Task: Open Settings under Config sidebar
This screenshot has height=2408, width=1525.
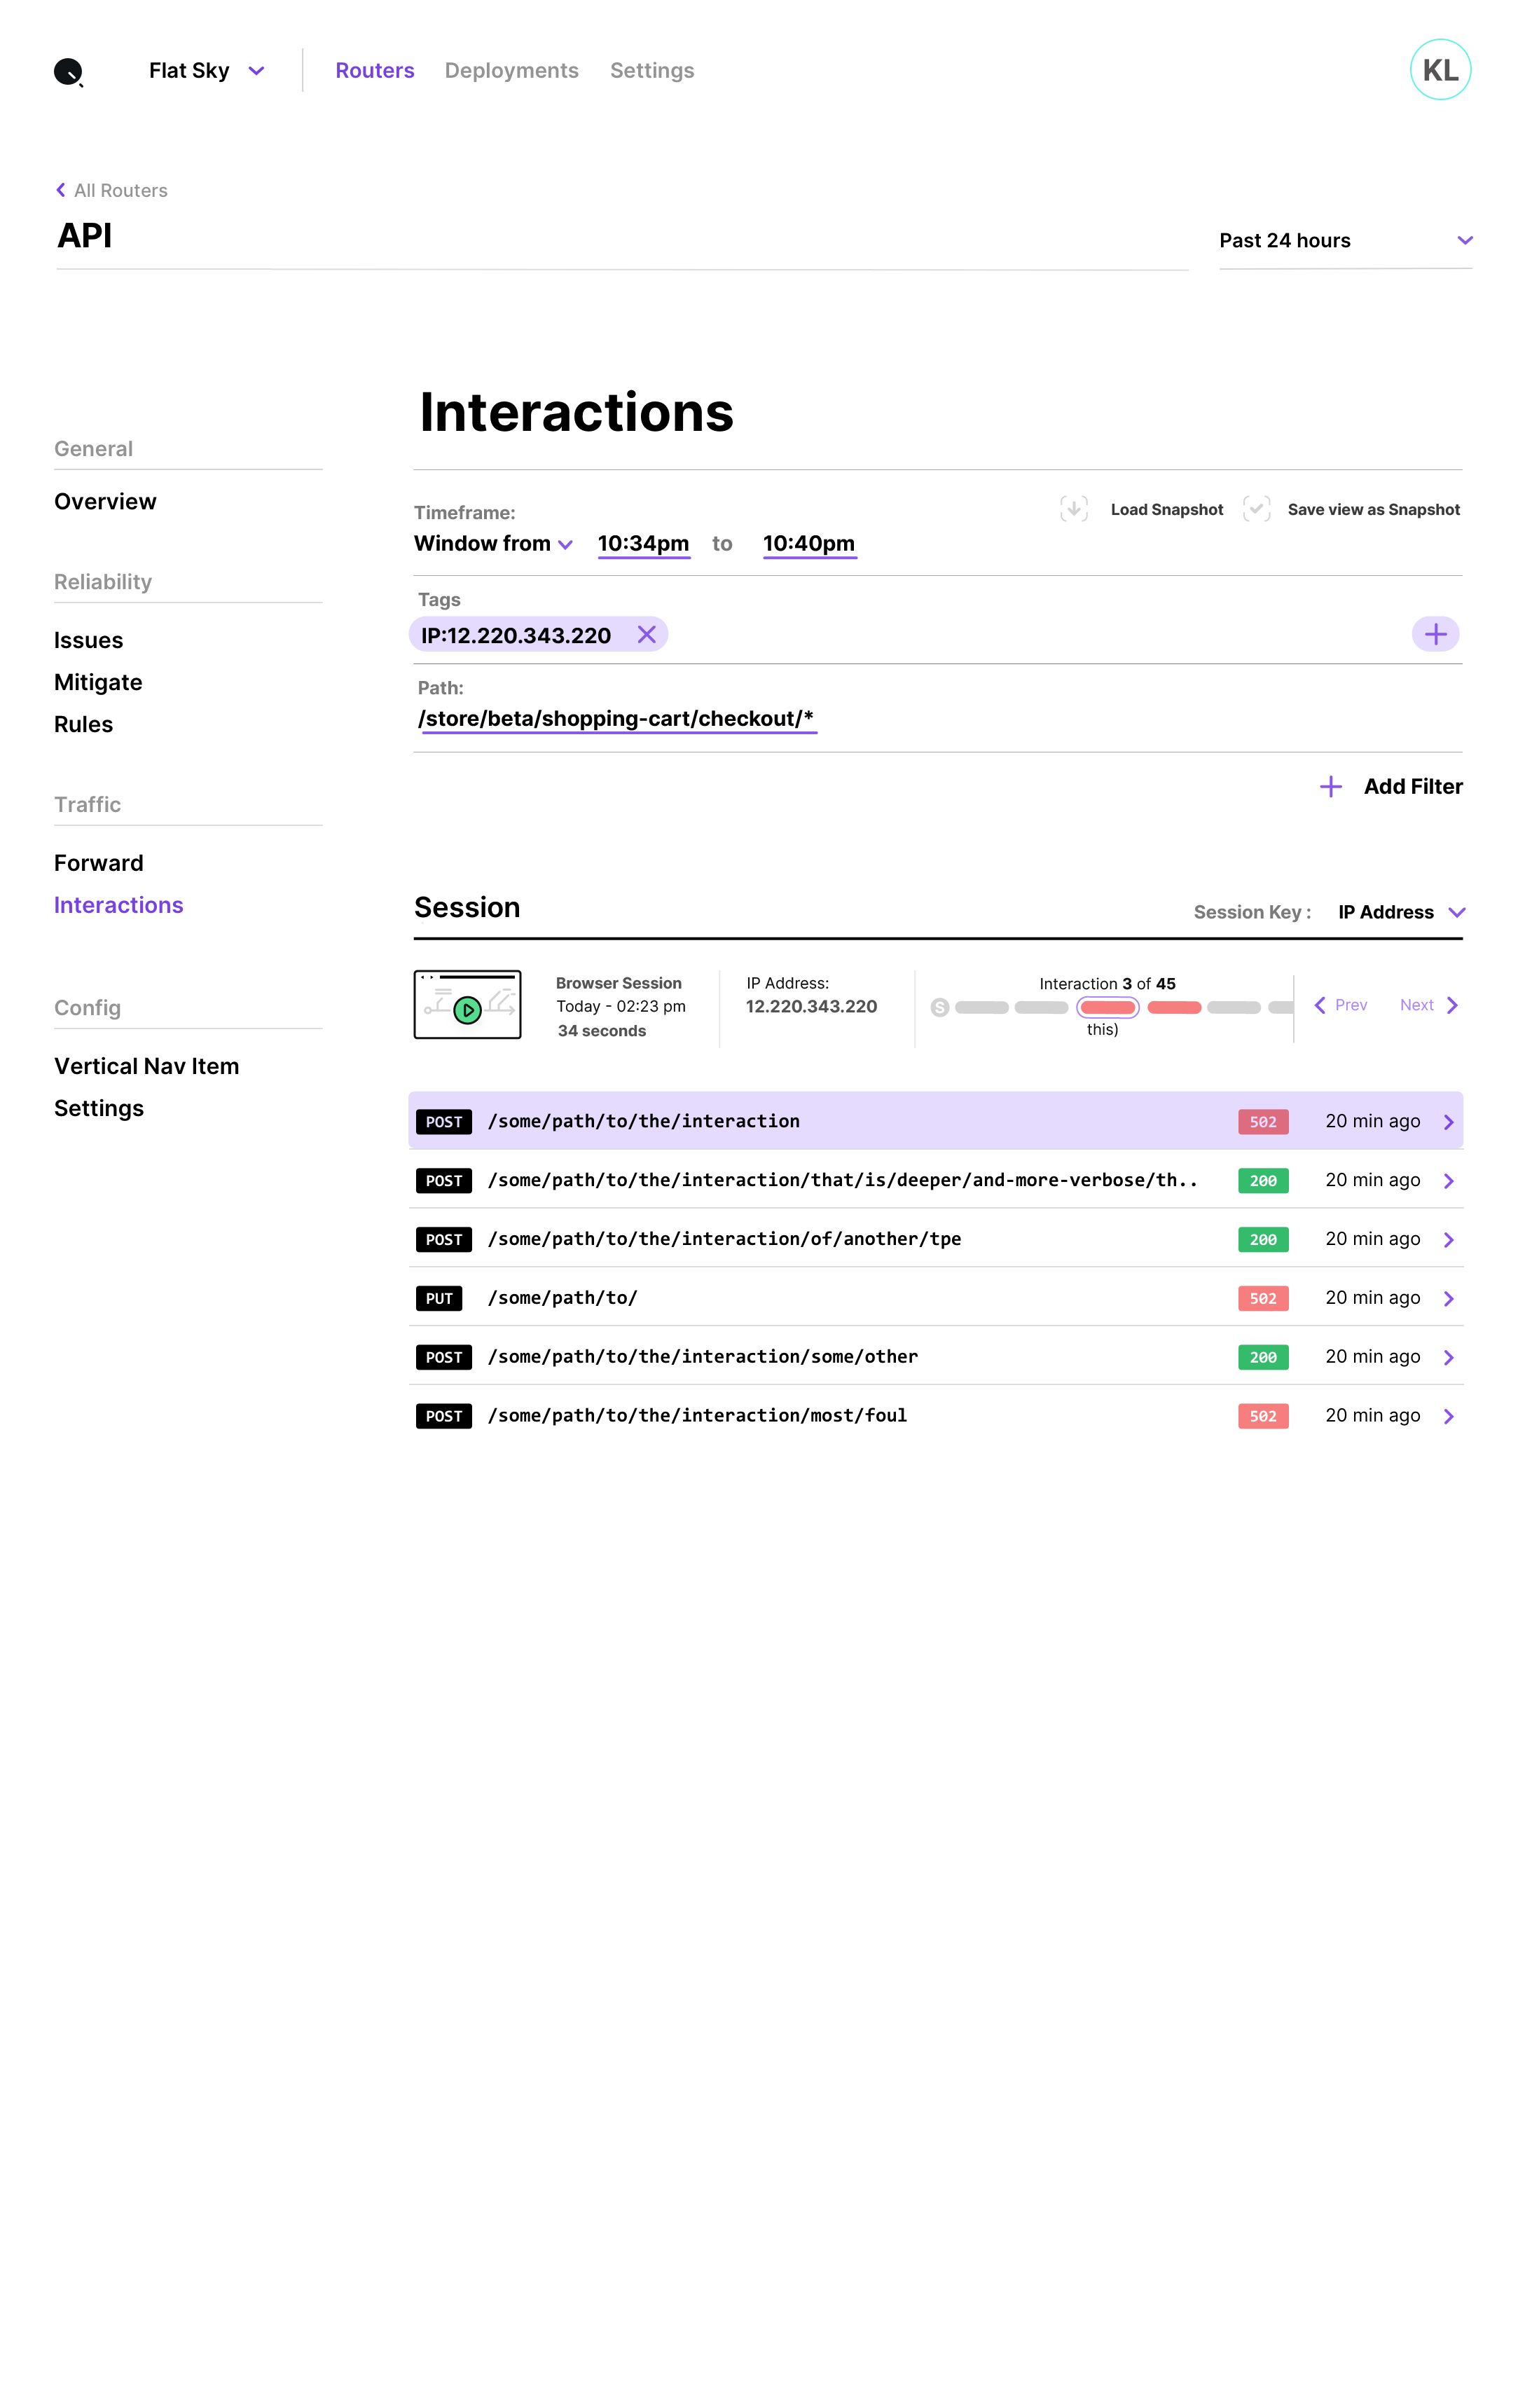Action: tap(99, 1109)
